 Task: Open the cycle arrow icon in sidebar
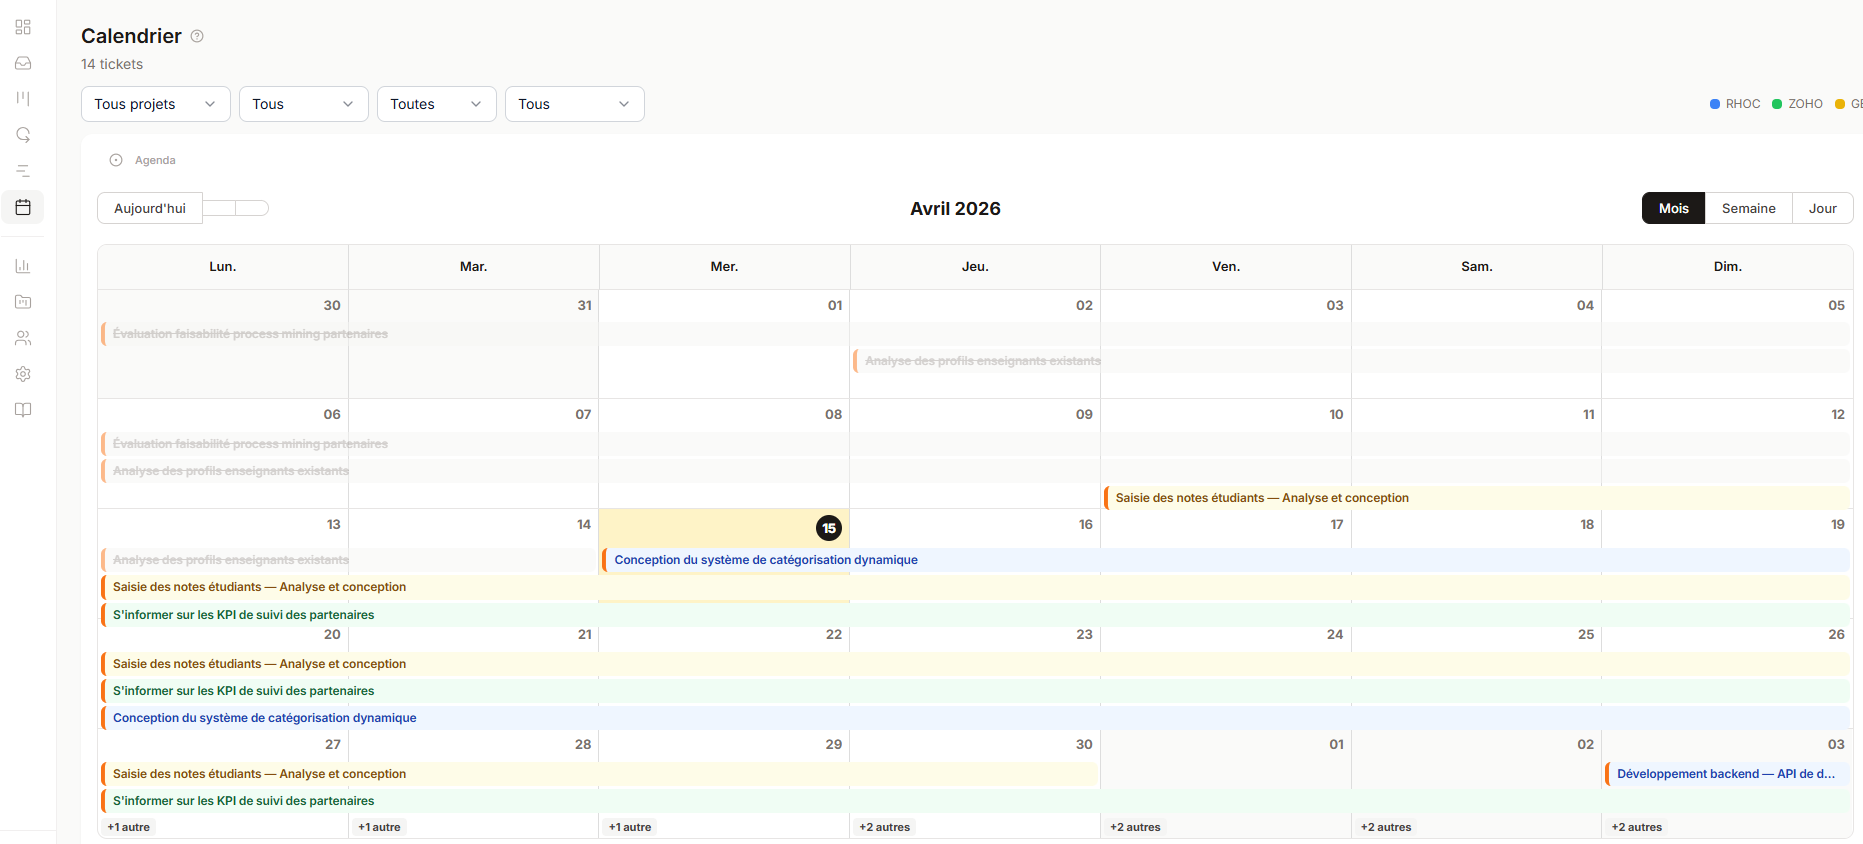click(x=23, y=135)
